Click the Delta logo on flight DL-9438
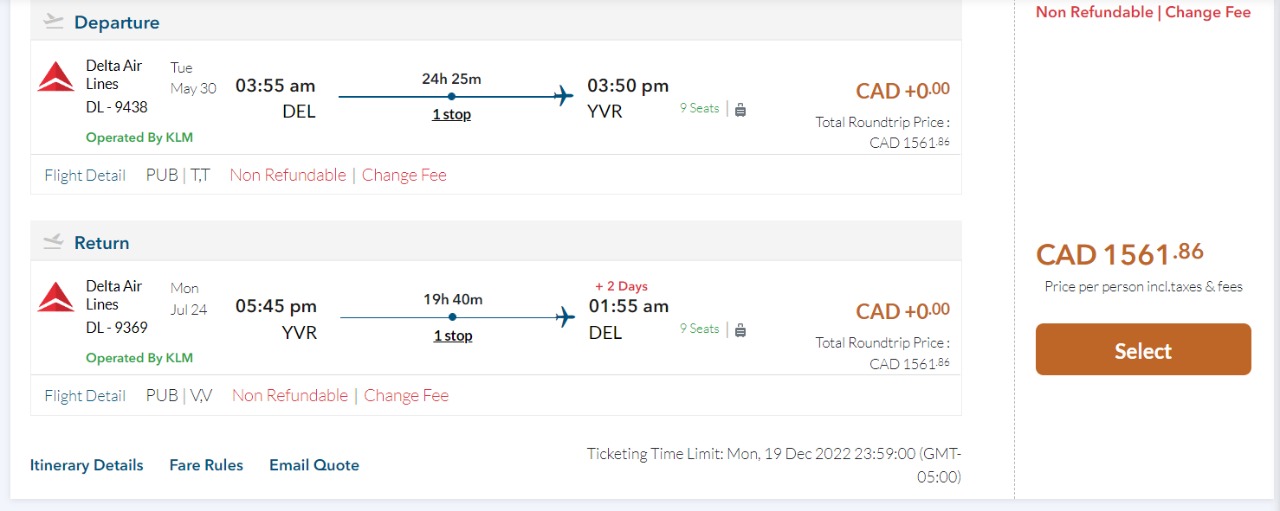 [56, 77]
